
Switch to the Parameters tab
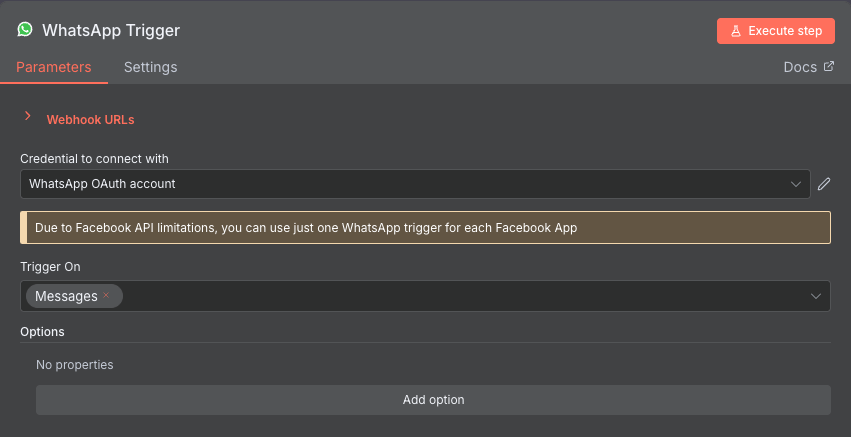[54, 67]
